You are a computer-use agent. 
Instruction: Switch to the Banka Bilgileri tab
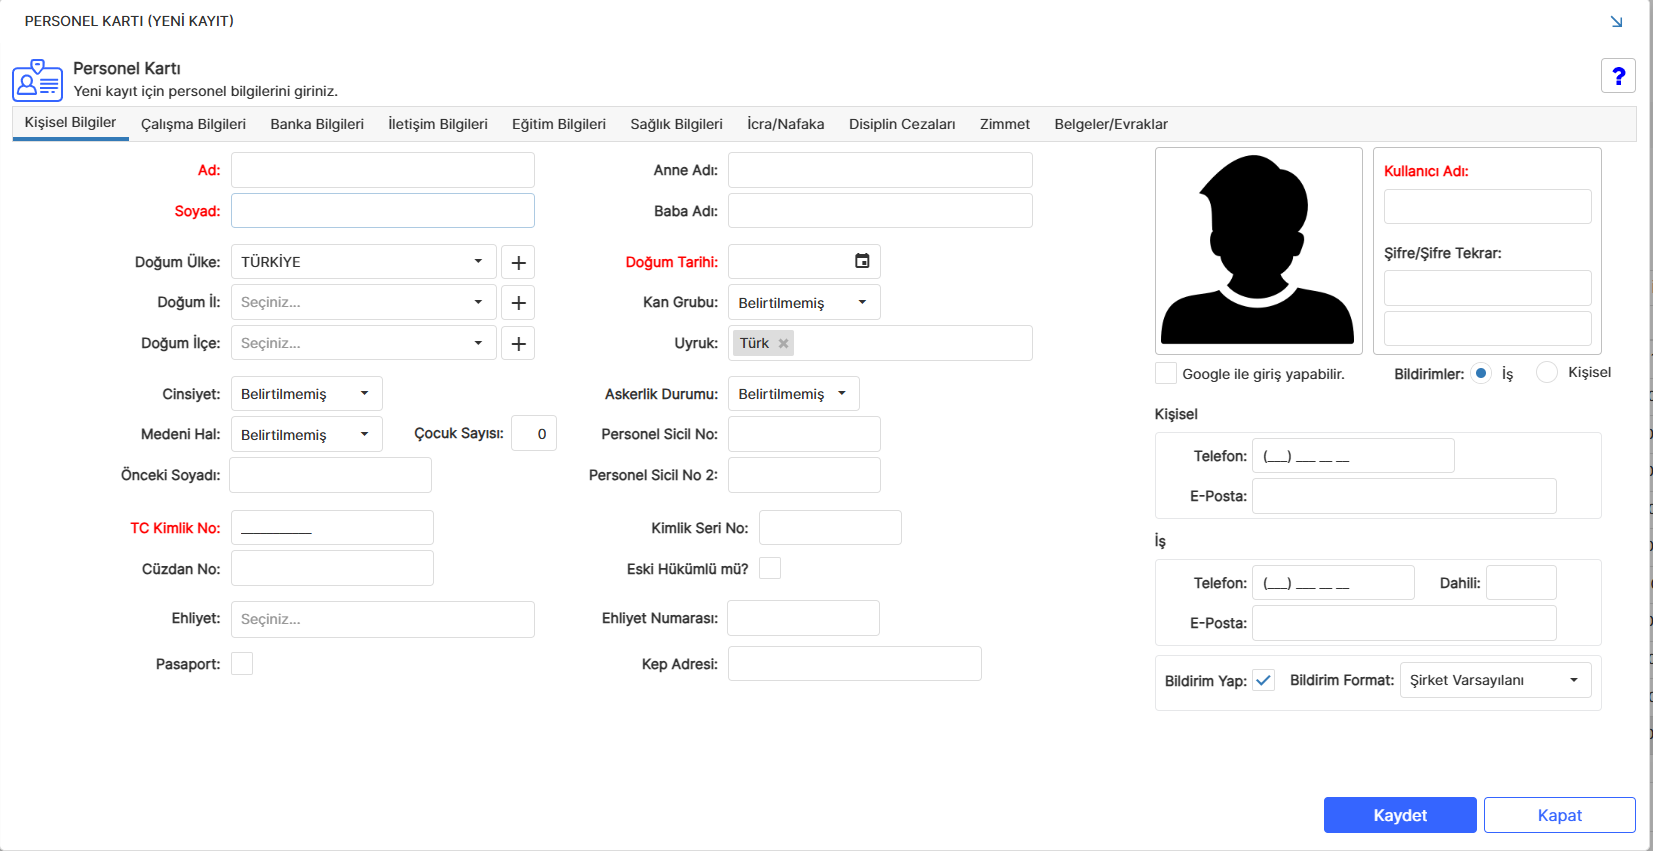317,124
